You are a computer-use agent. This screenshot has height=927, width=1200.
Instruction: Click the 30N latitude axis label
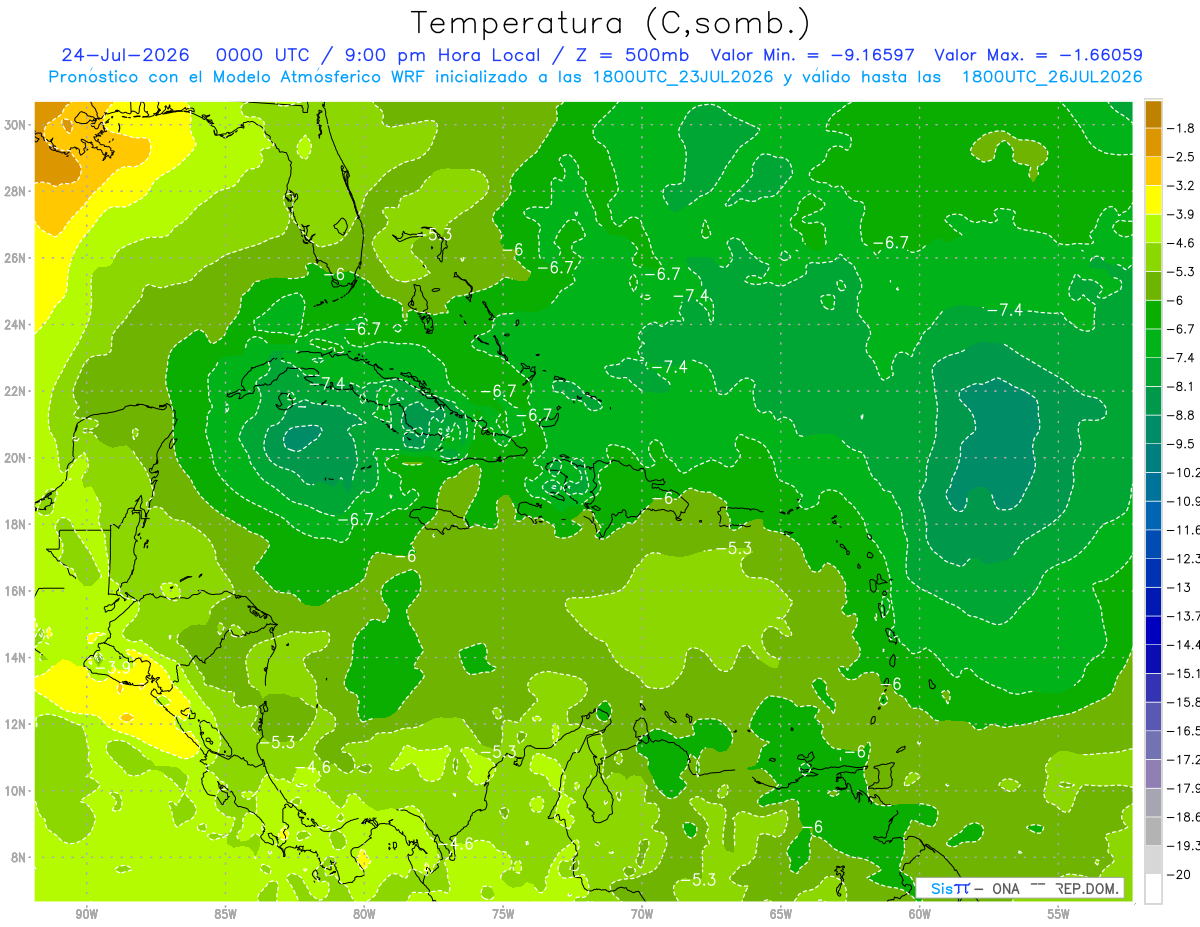pos(17,125)
